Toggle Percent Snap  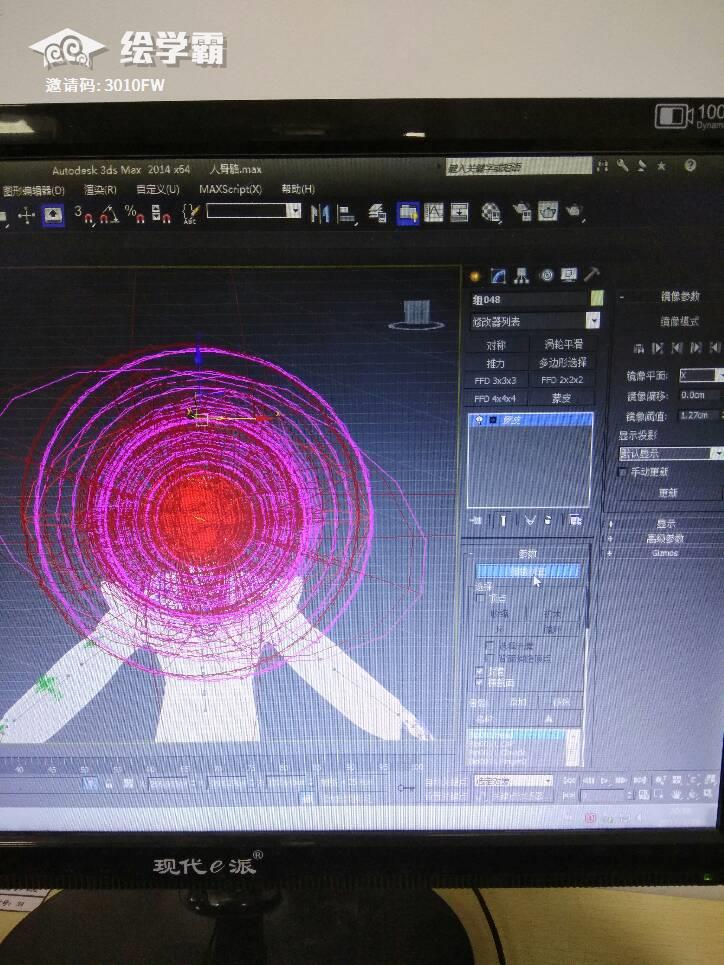(134, 214)
